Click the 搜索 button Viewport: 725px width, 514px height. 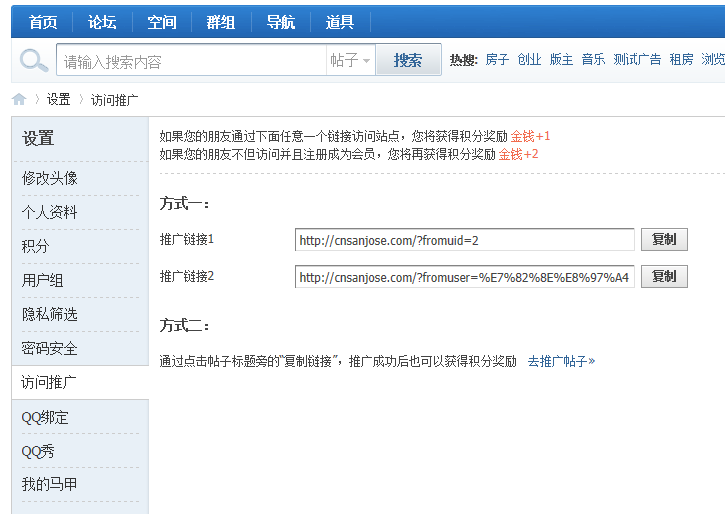click(x=408, y=60)
